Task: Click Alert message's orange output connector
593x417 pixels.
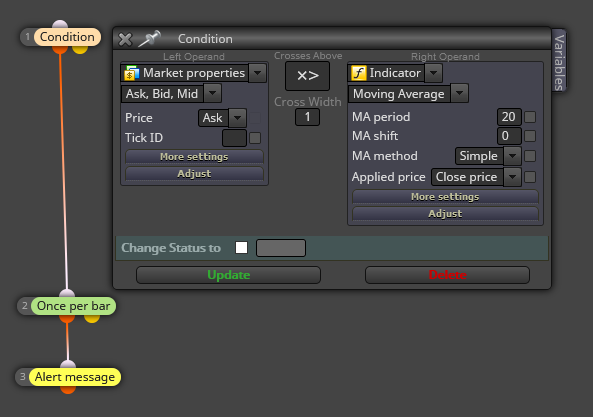Action: 68,390
